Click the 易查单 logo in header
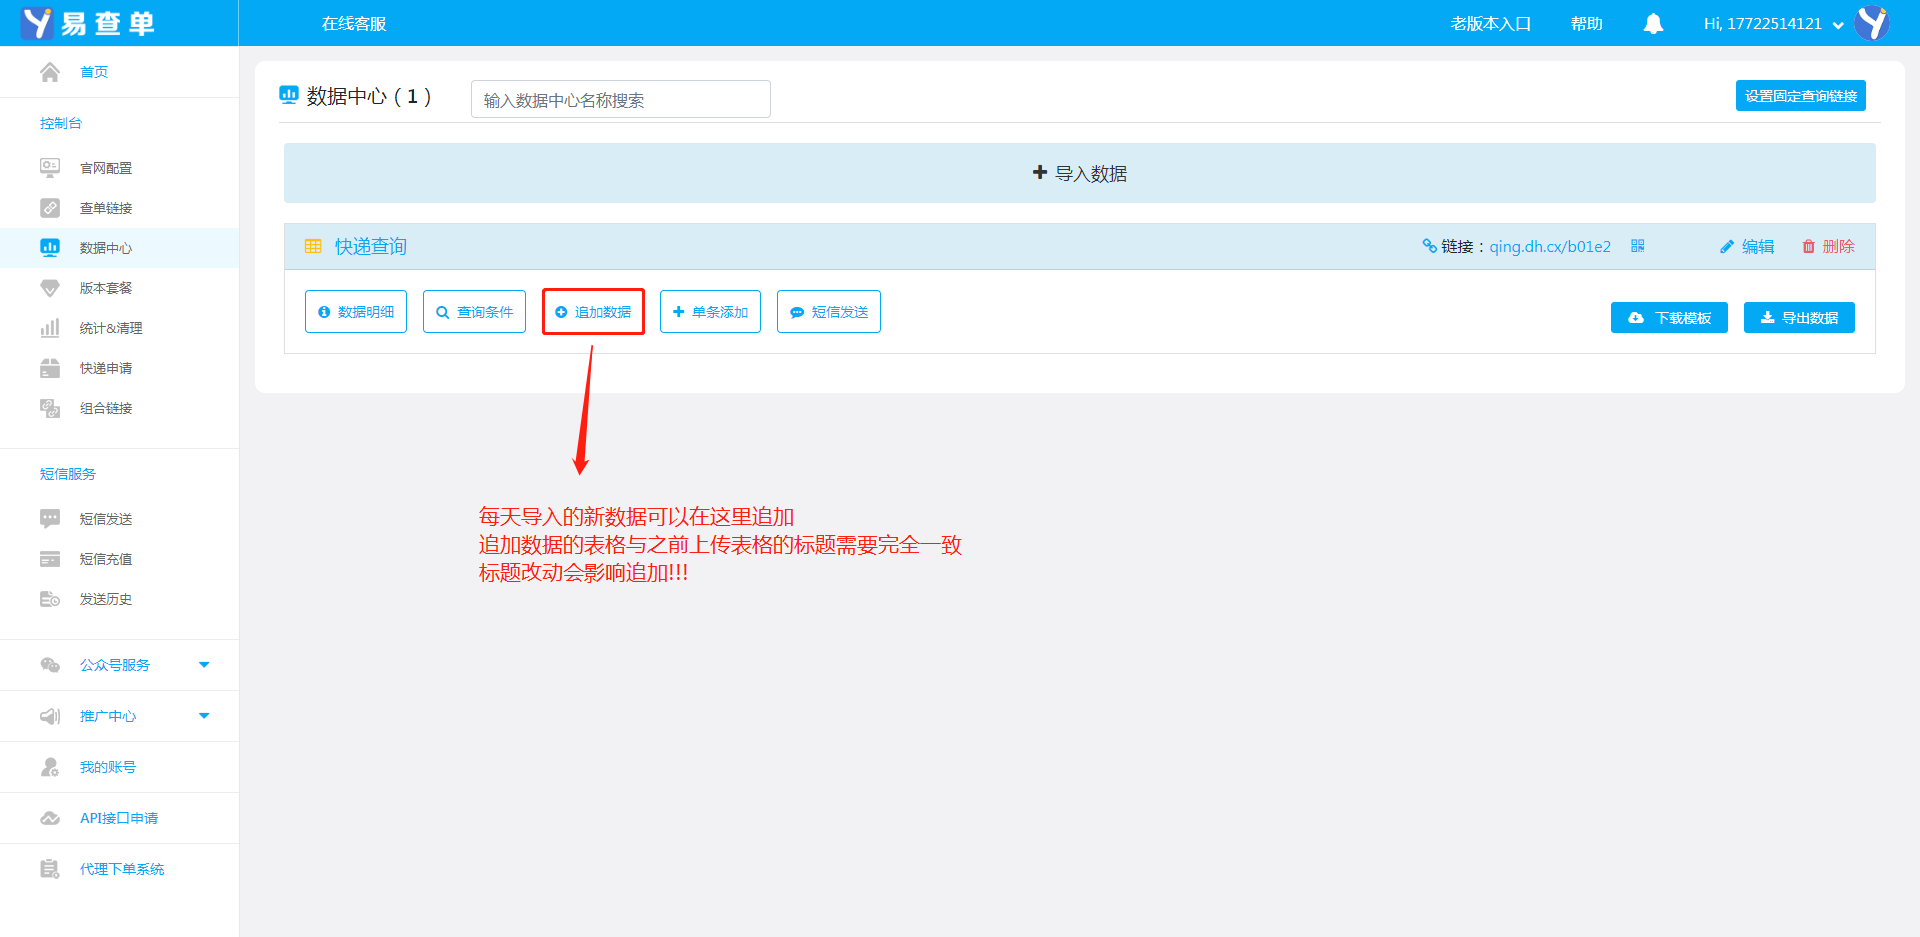 (88, 23)
